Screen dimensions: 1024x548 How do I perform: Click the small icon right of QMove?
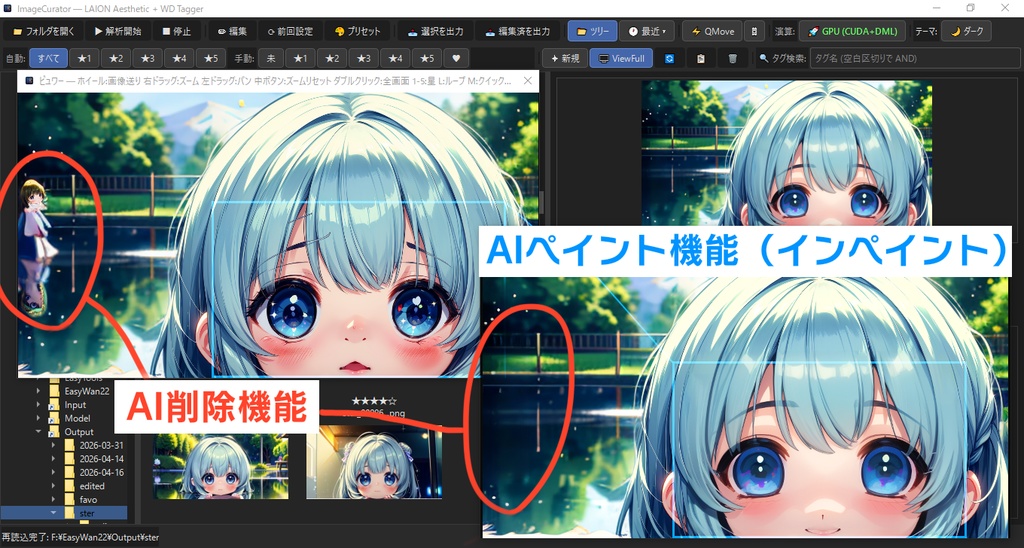[x=755, y=31]
